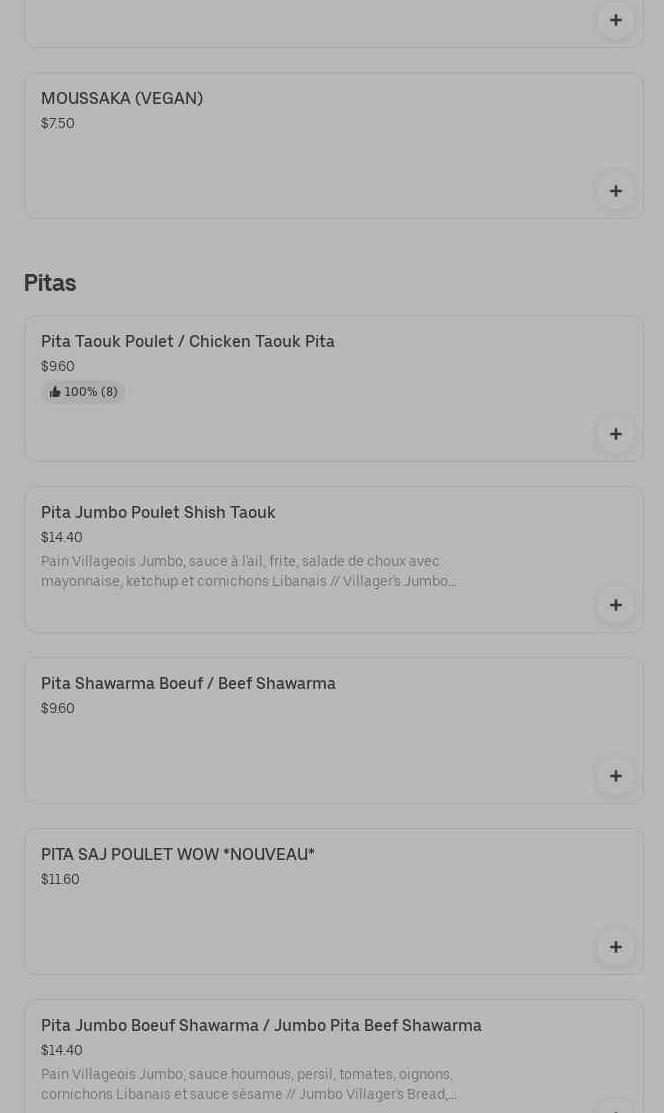Open Pita Taouk Poulet / Chicken Taouk Pita

pyautogui.click(x=187, y=341)
